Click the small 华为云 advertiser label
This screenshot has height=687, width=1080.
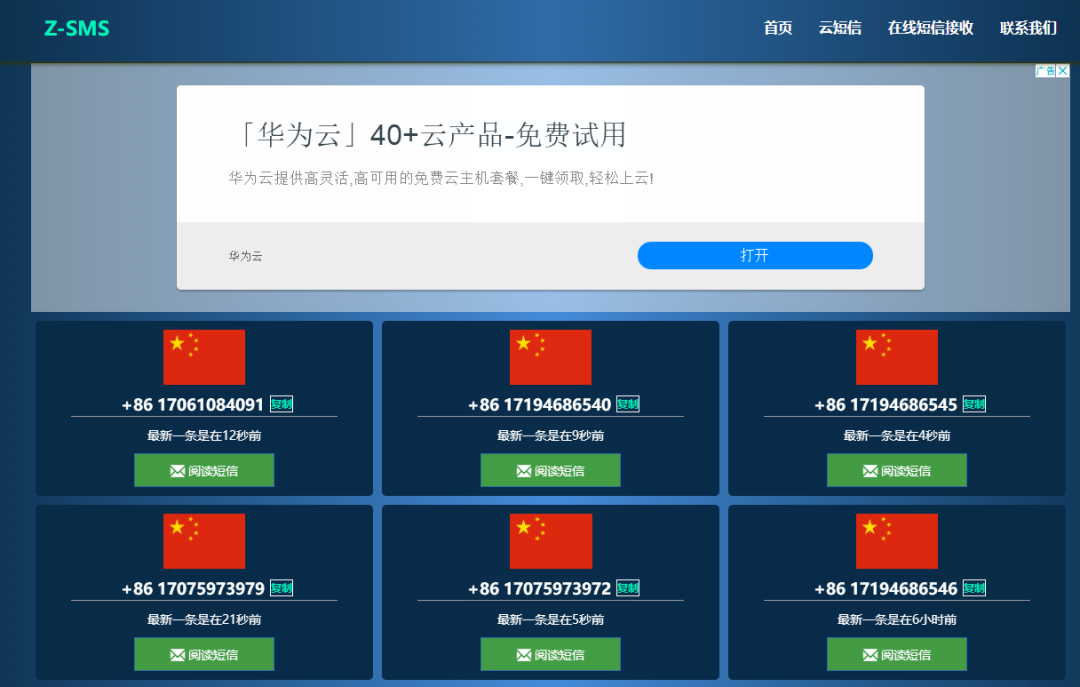point(245,256)
